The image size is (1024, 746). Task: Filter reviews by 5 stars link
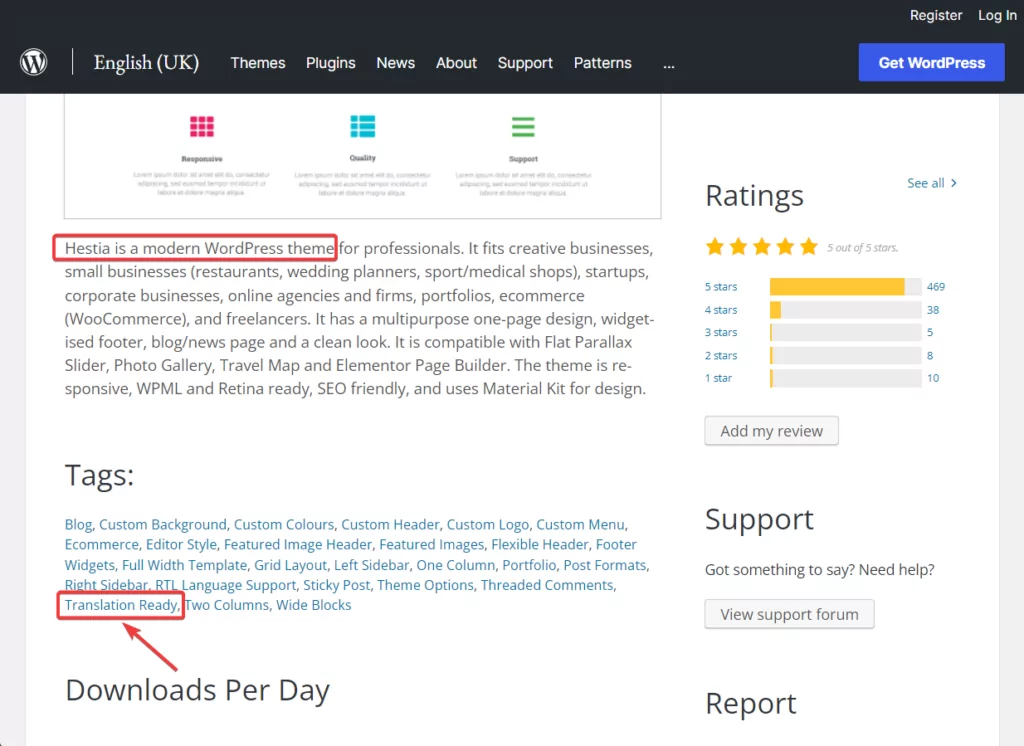click(721, 287)
